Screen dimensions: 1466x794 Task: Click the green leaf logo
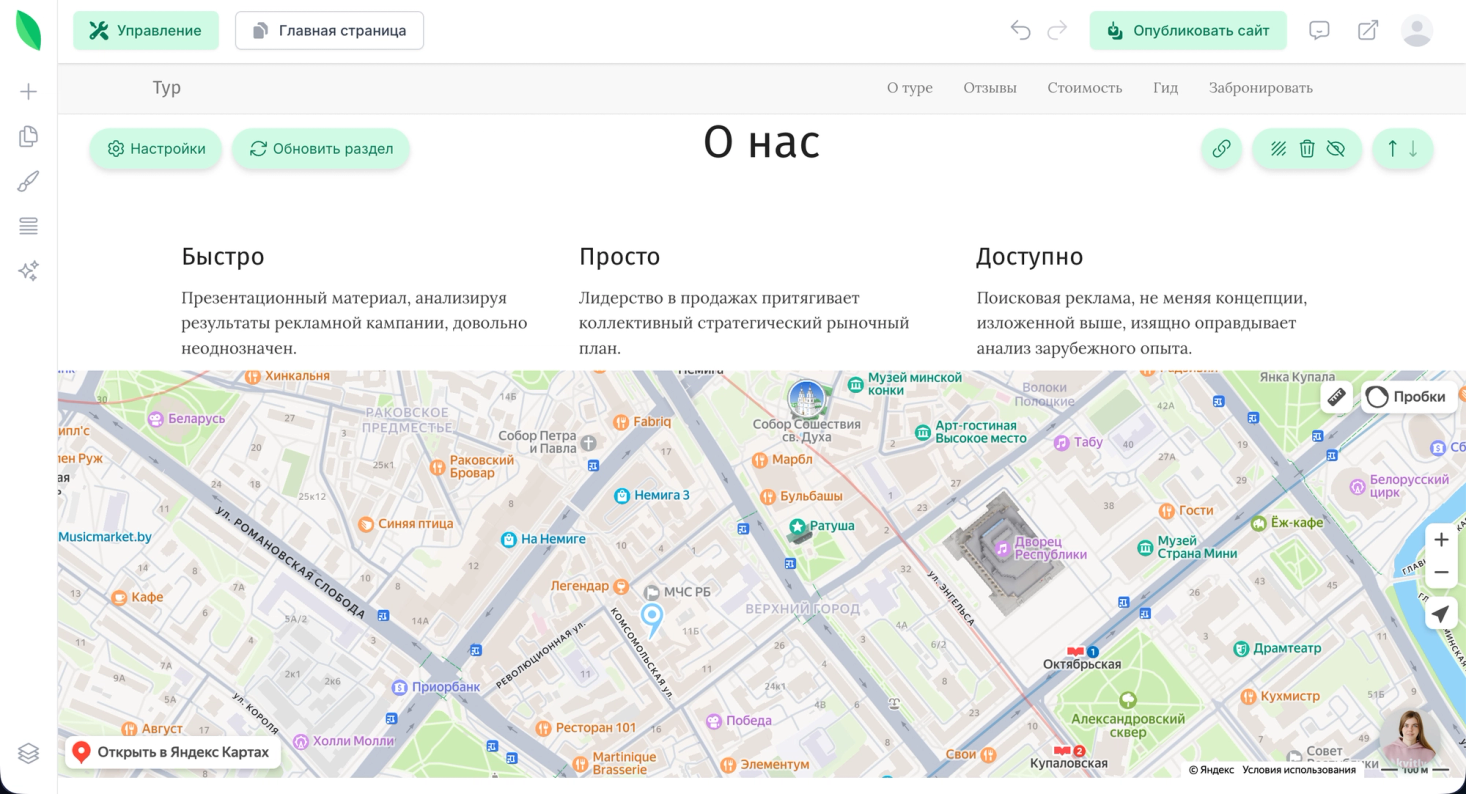(x=29, y=30)
